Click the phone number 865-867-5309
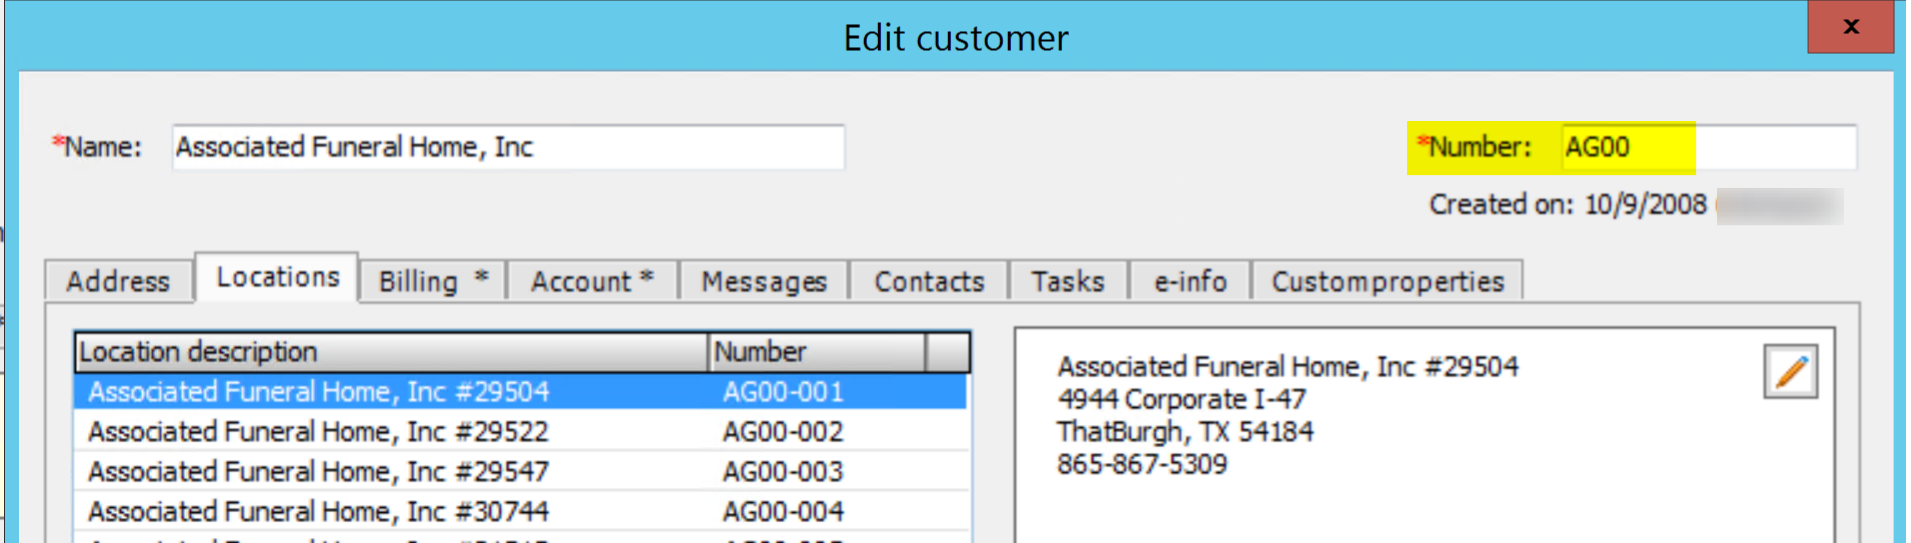The height and width of the screenshot is (543, 1911). [1142, 464]
